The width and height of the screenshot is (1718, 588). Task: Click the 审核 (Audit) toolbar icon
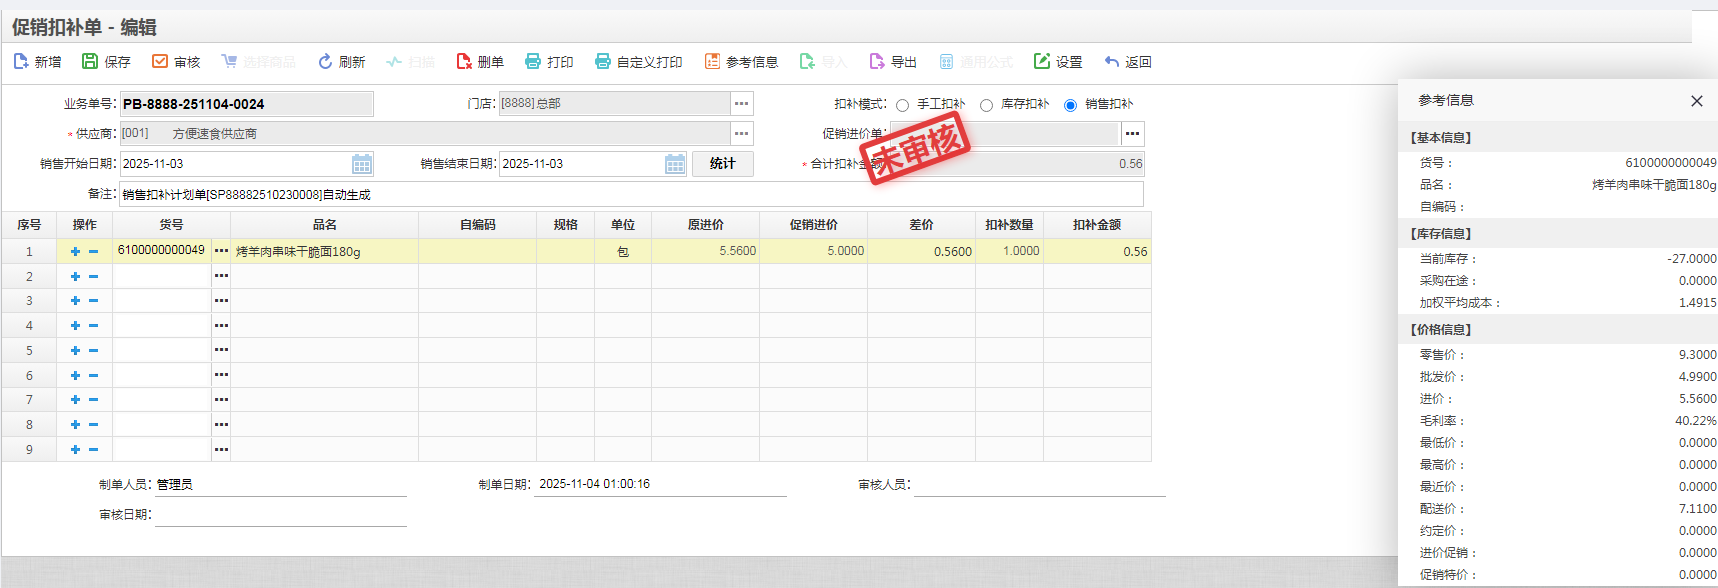160,62
